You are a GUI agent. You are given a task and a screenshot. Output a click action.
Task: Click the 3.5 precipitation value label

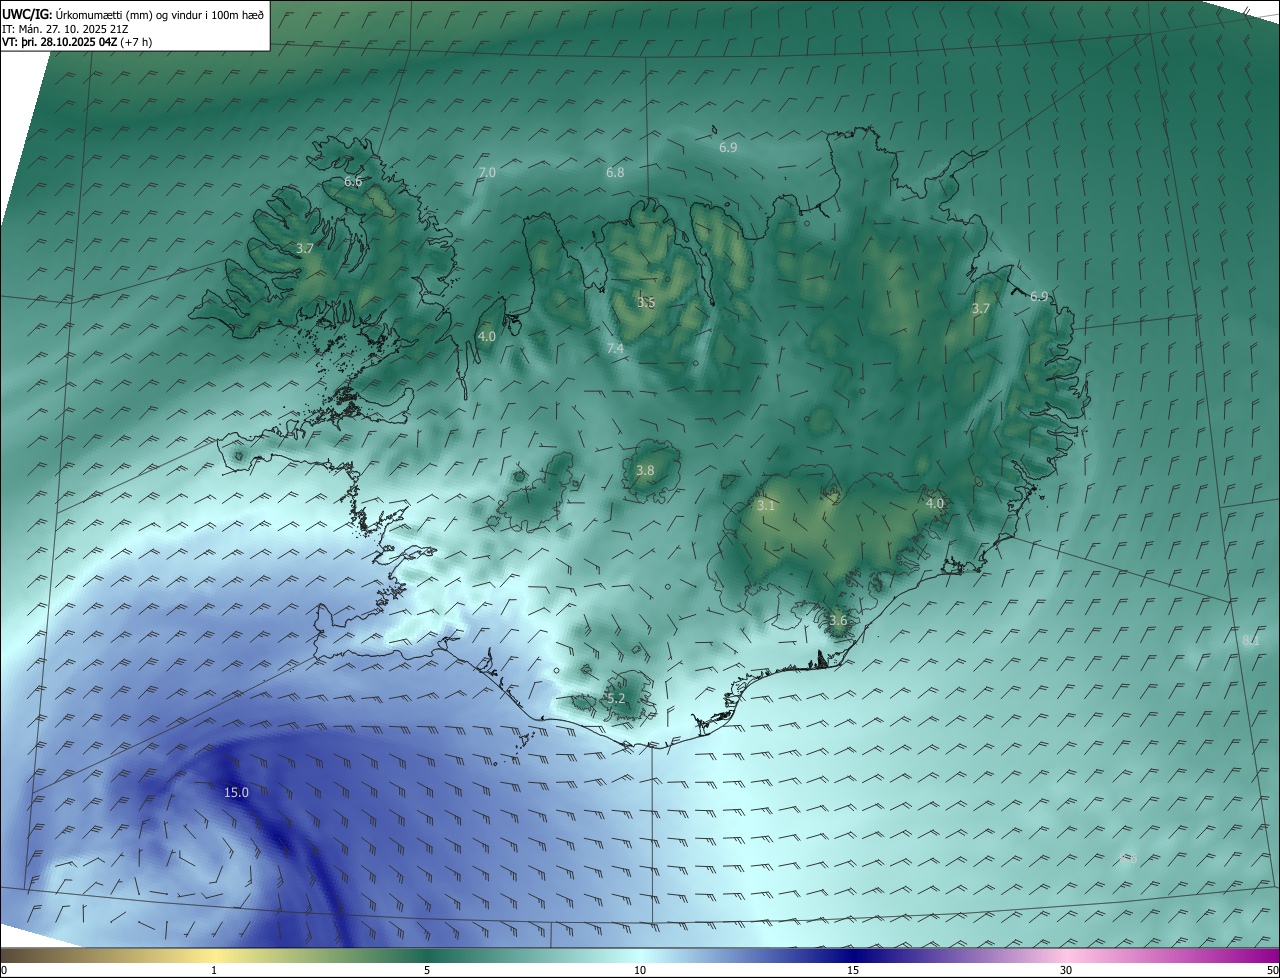point(646,302)
